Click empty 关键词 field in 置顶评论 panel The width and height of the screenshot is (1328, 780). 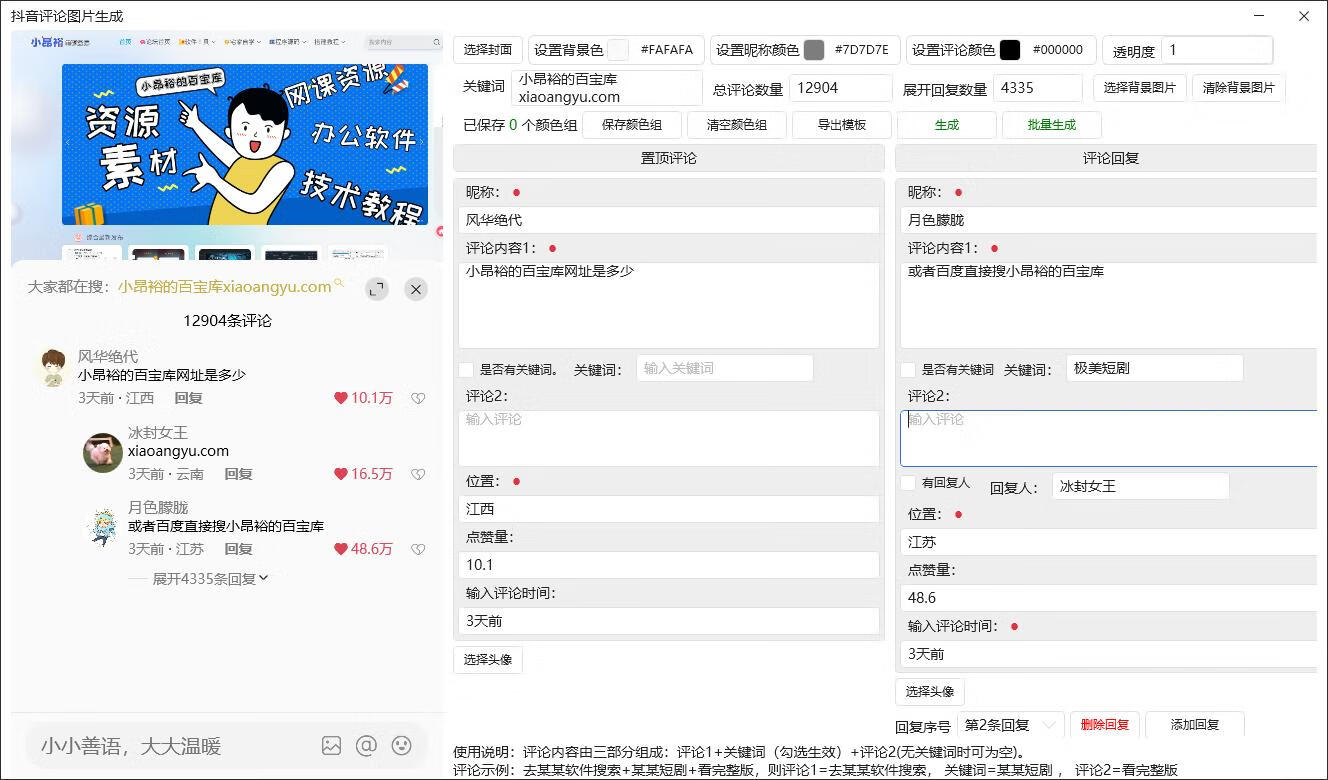coord(725,368)
